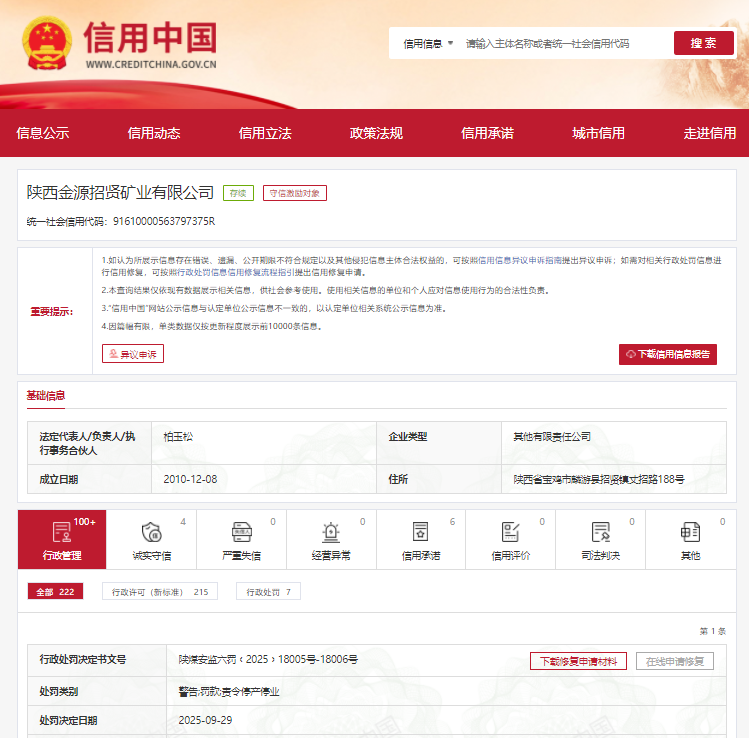The height and width of the screenshot is (738, 749).
Task: Open the 信用信息 search type dropdown
Action: [x=428, y=43]
